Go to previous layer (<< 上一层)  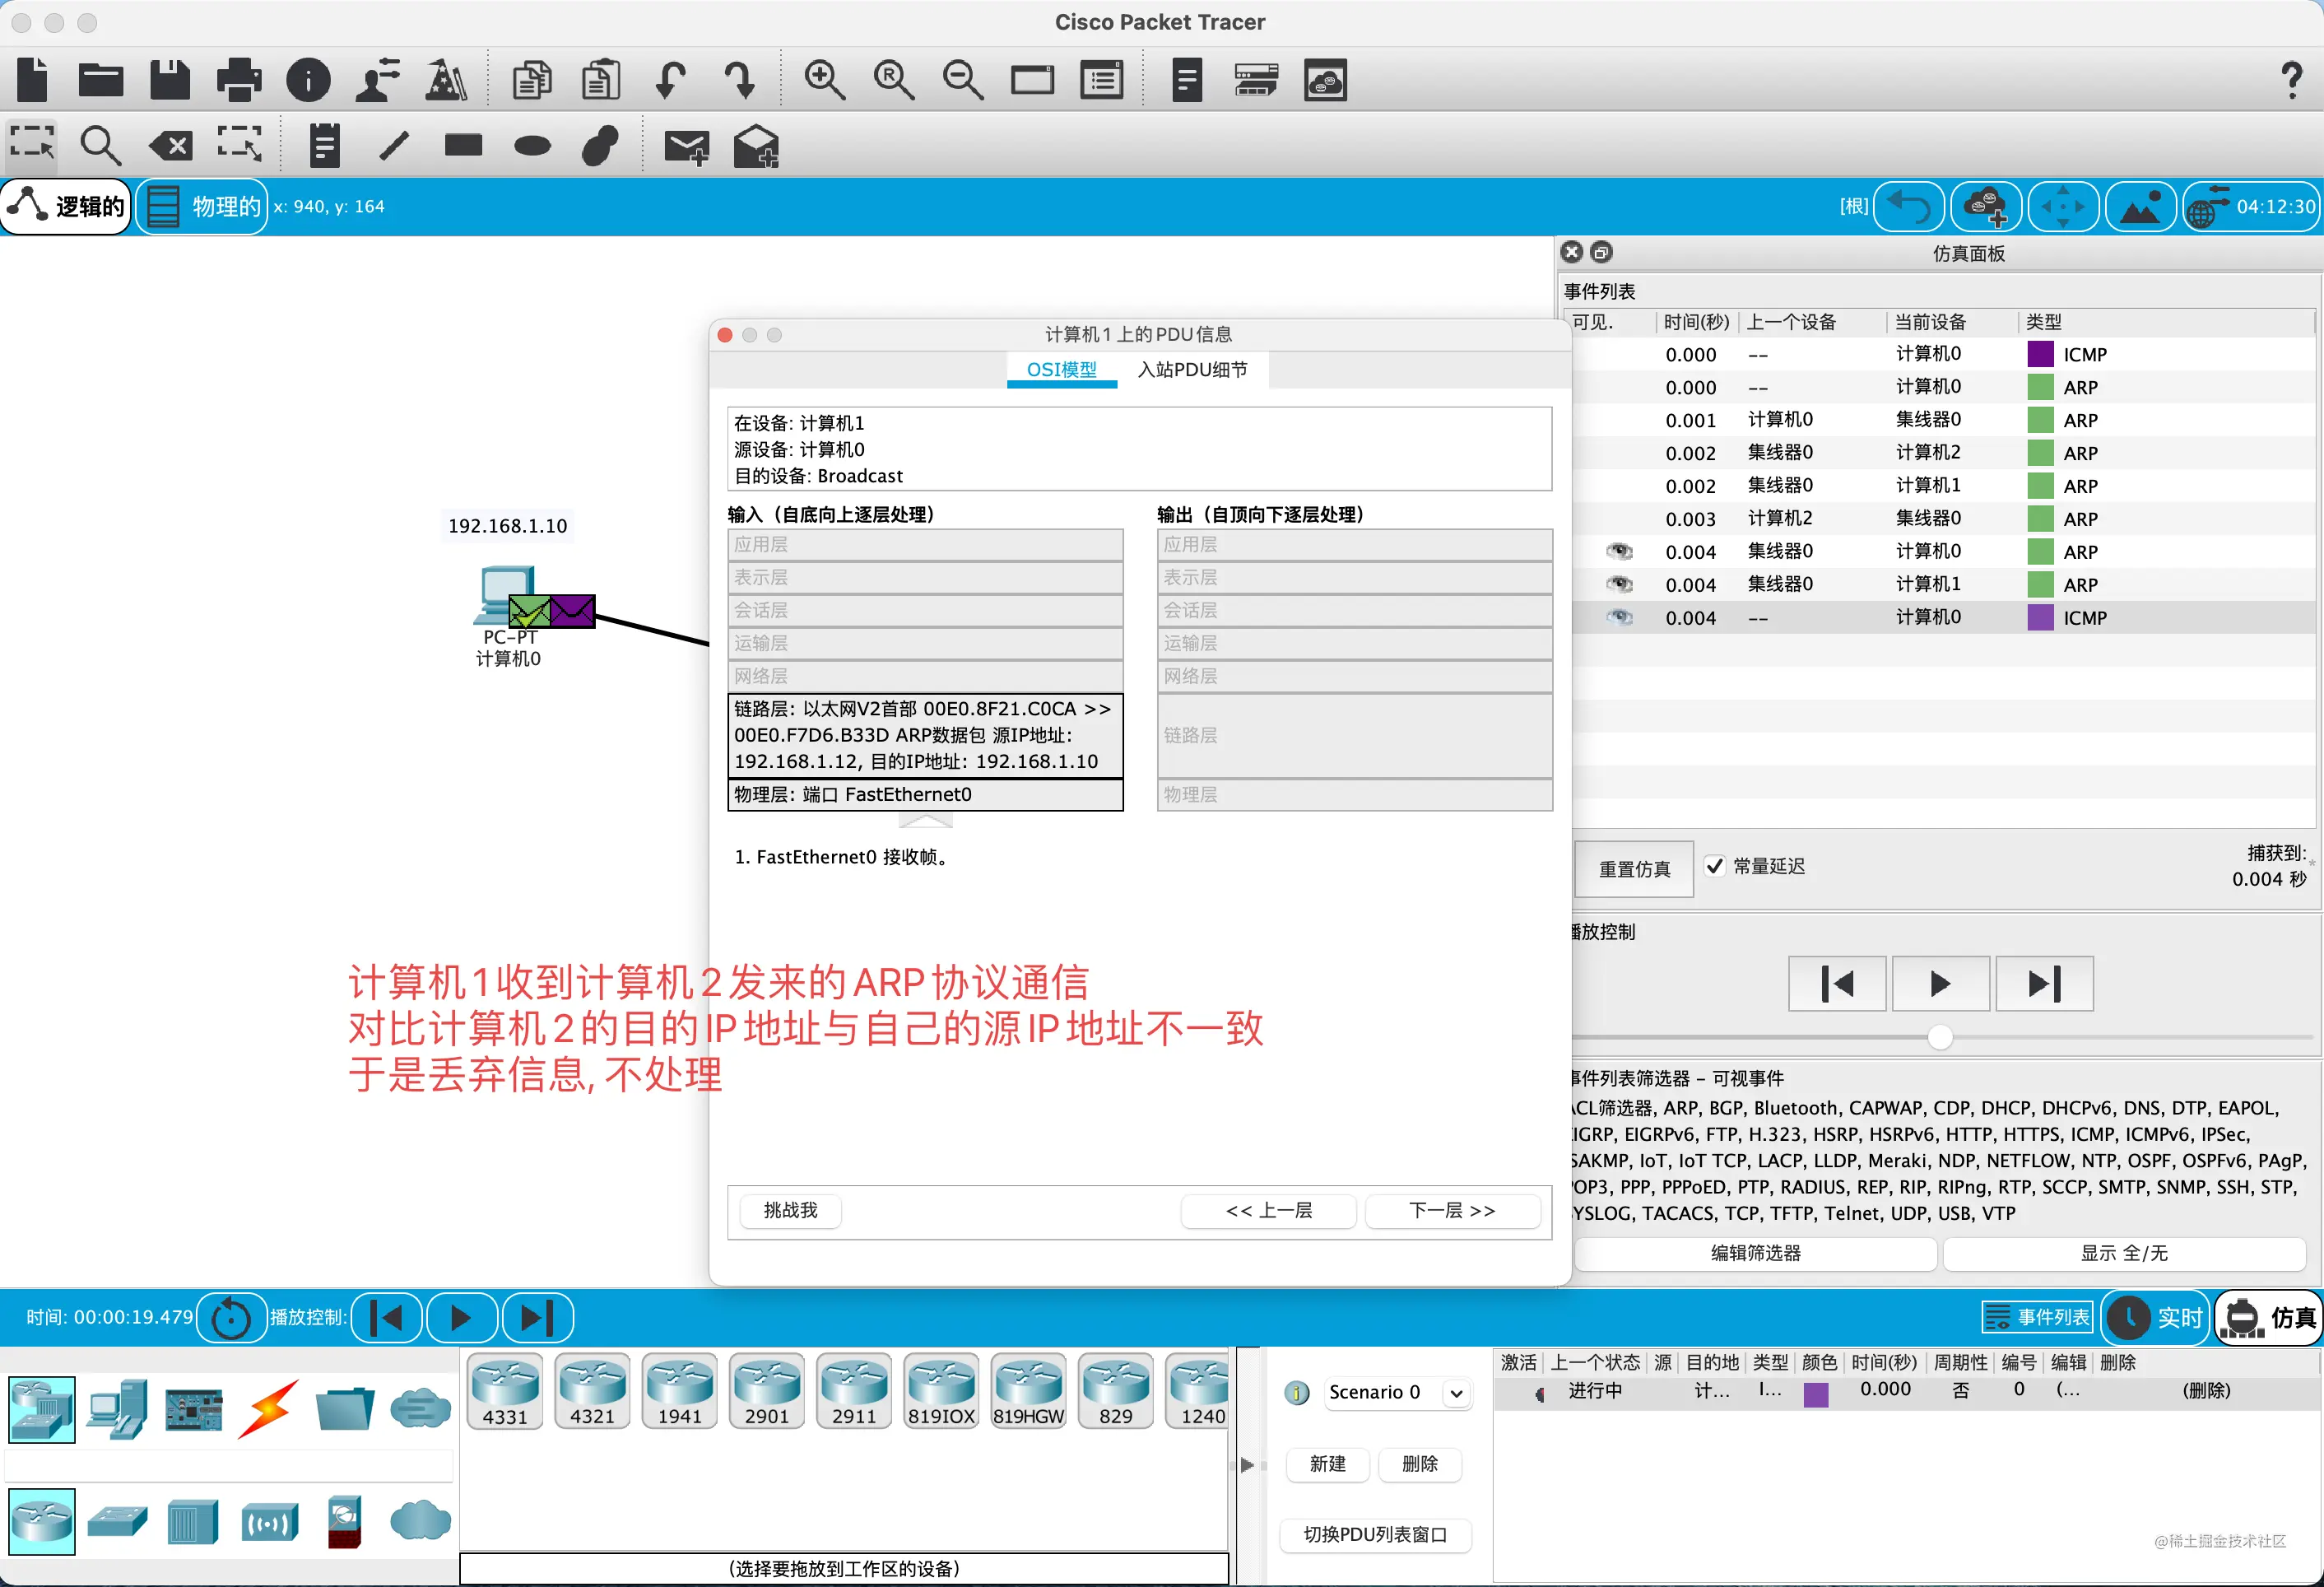1268,1211
